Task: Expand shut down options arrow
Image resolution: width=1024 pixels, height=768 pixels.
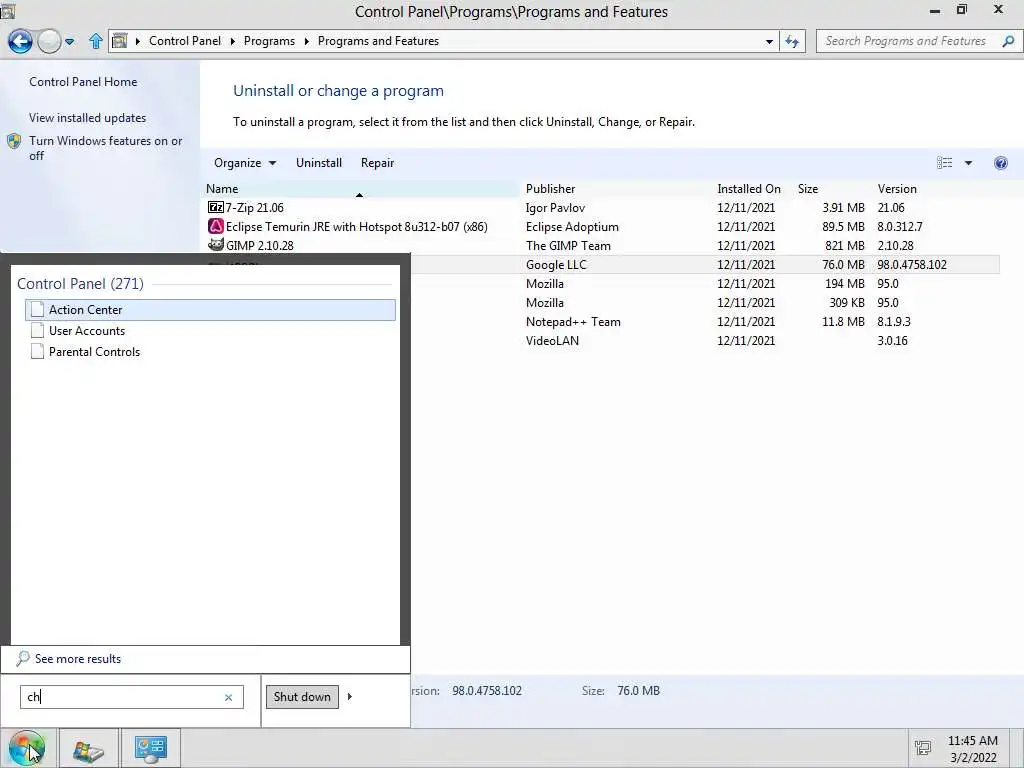Action: (349, 696)
